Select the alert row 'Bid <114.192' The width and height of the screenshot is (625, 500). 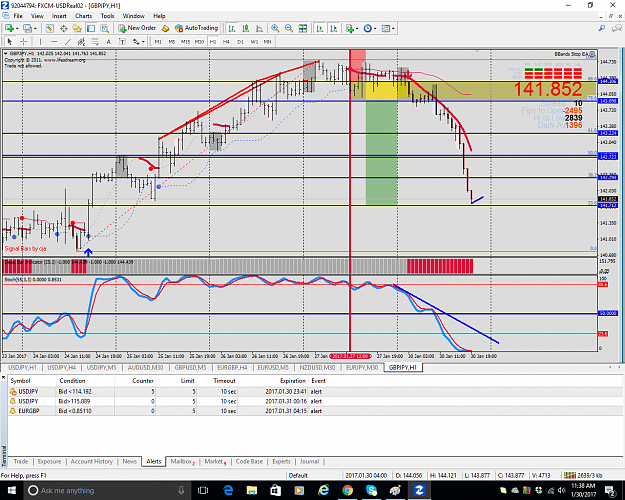pyautogui.click(x=315, y=392)
